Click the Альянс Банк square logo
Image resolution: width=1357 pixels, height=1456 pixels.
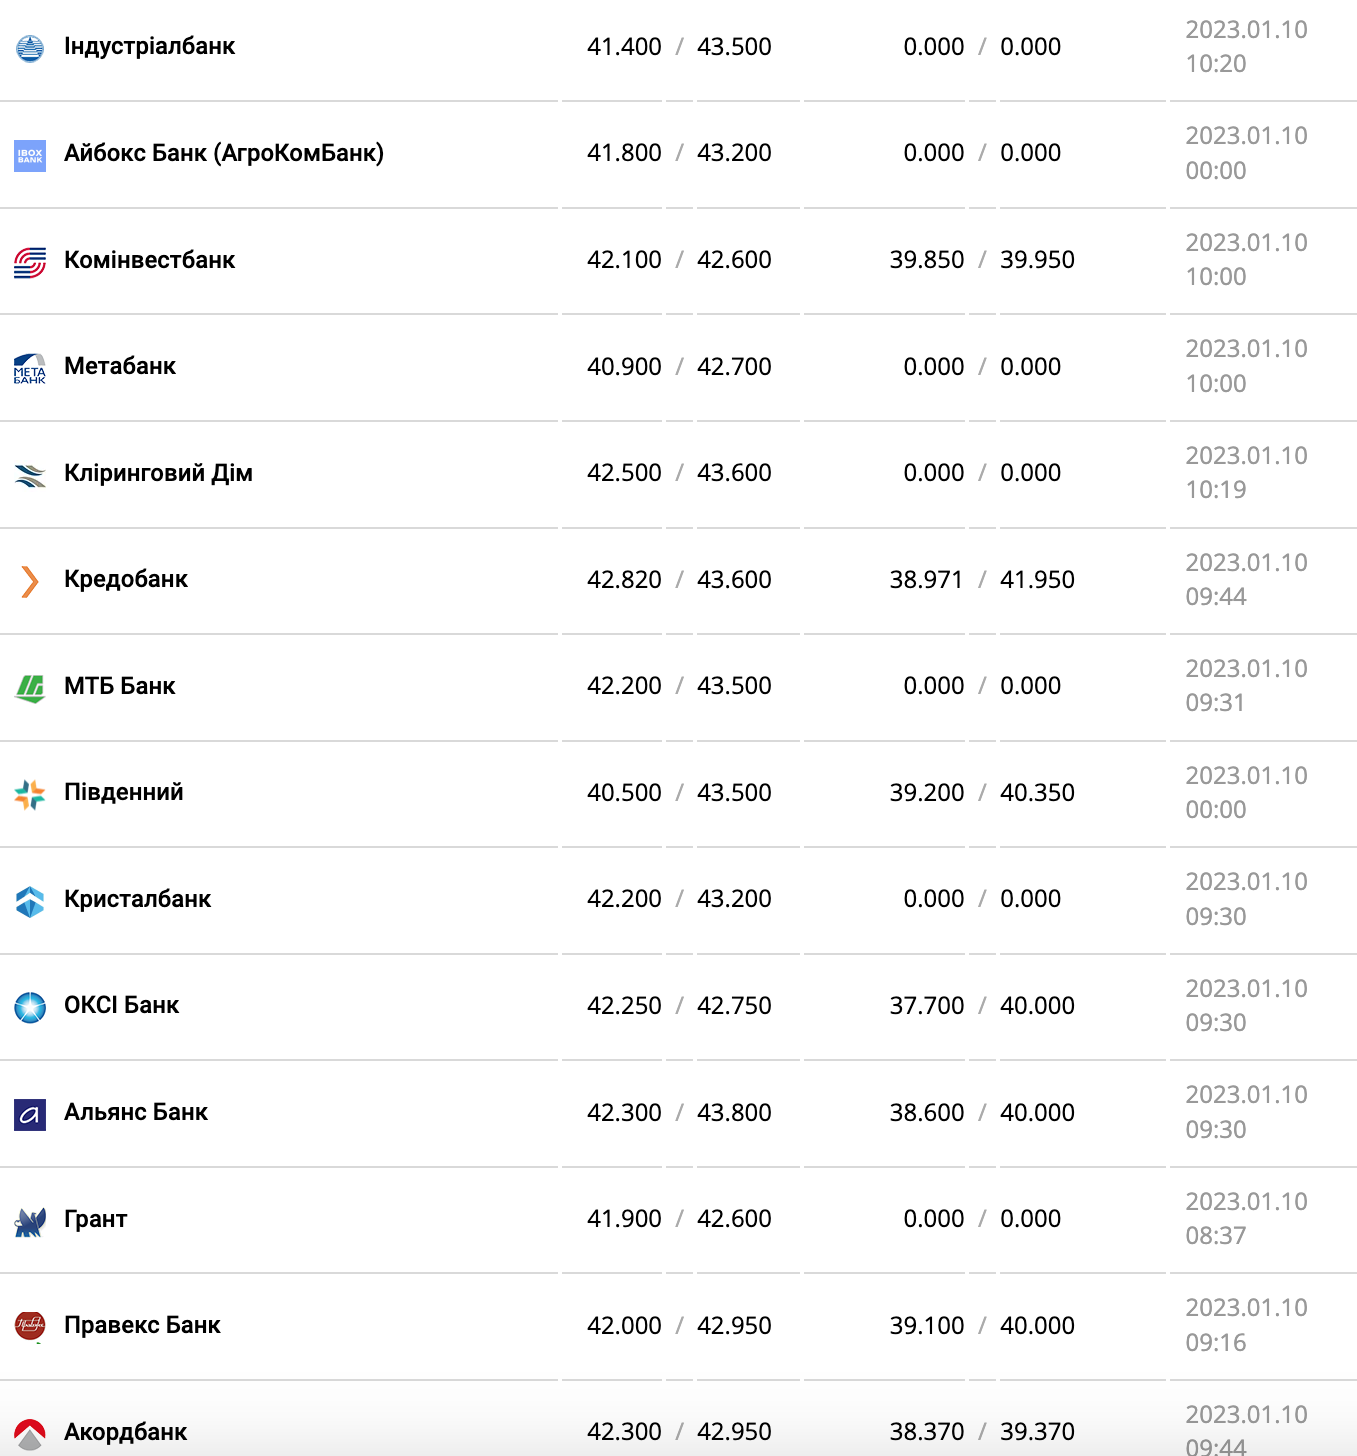pos(30,1114)
